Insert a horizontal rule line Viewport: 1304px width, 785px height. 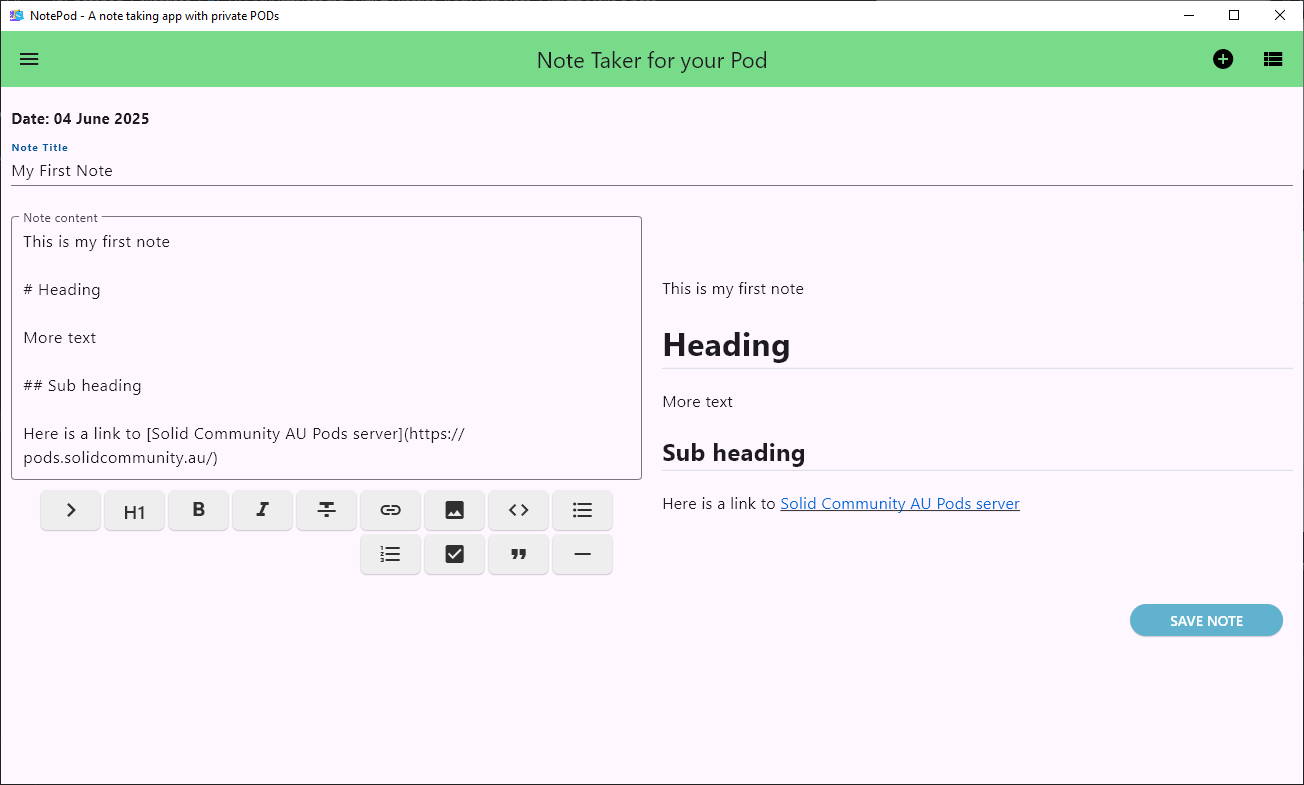point(583,554)
